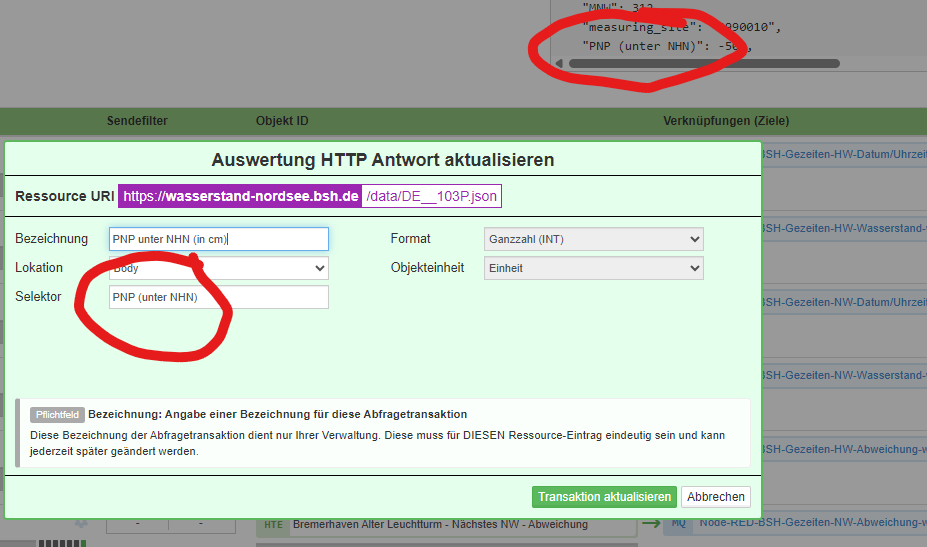
Task: Click the Objekt ID column header
Action: pyautogui.click(x=282, y=121)
